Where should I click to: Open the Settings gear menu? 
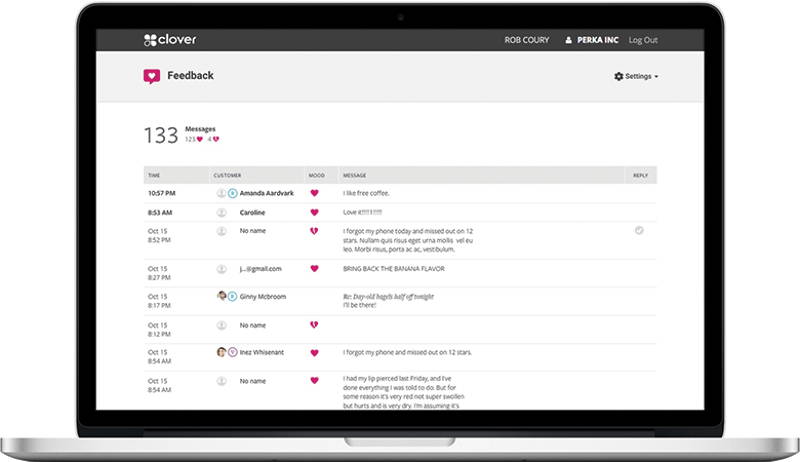coord(636,76)
